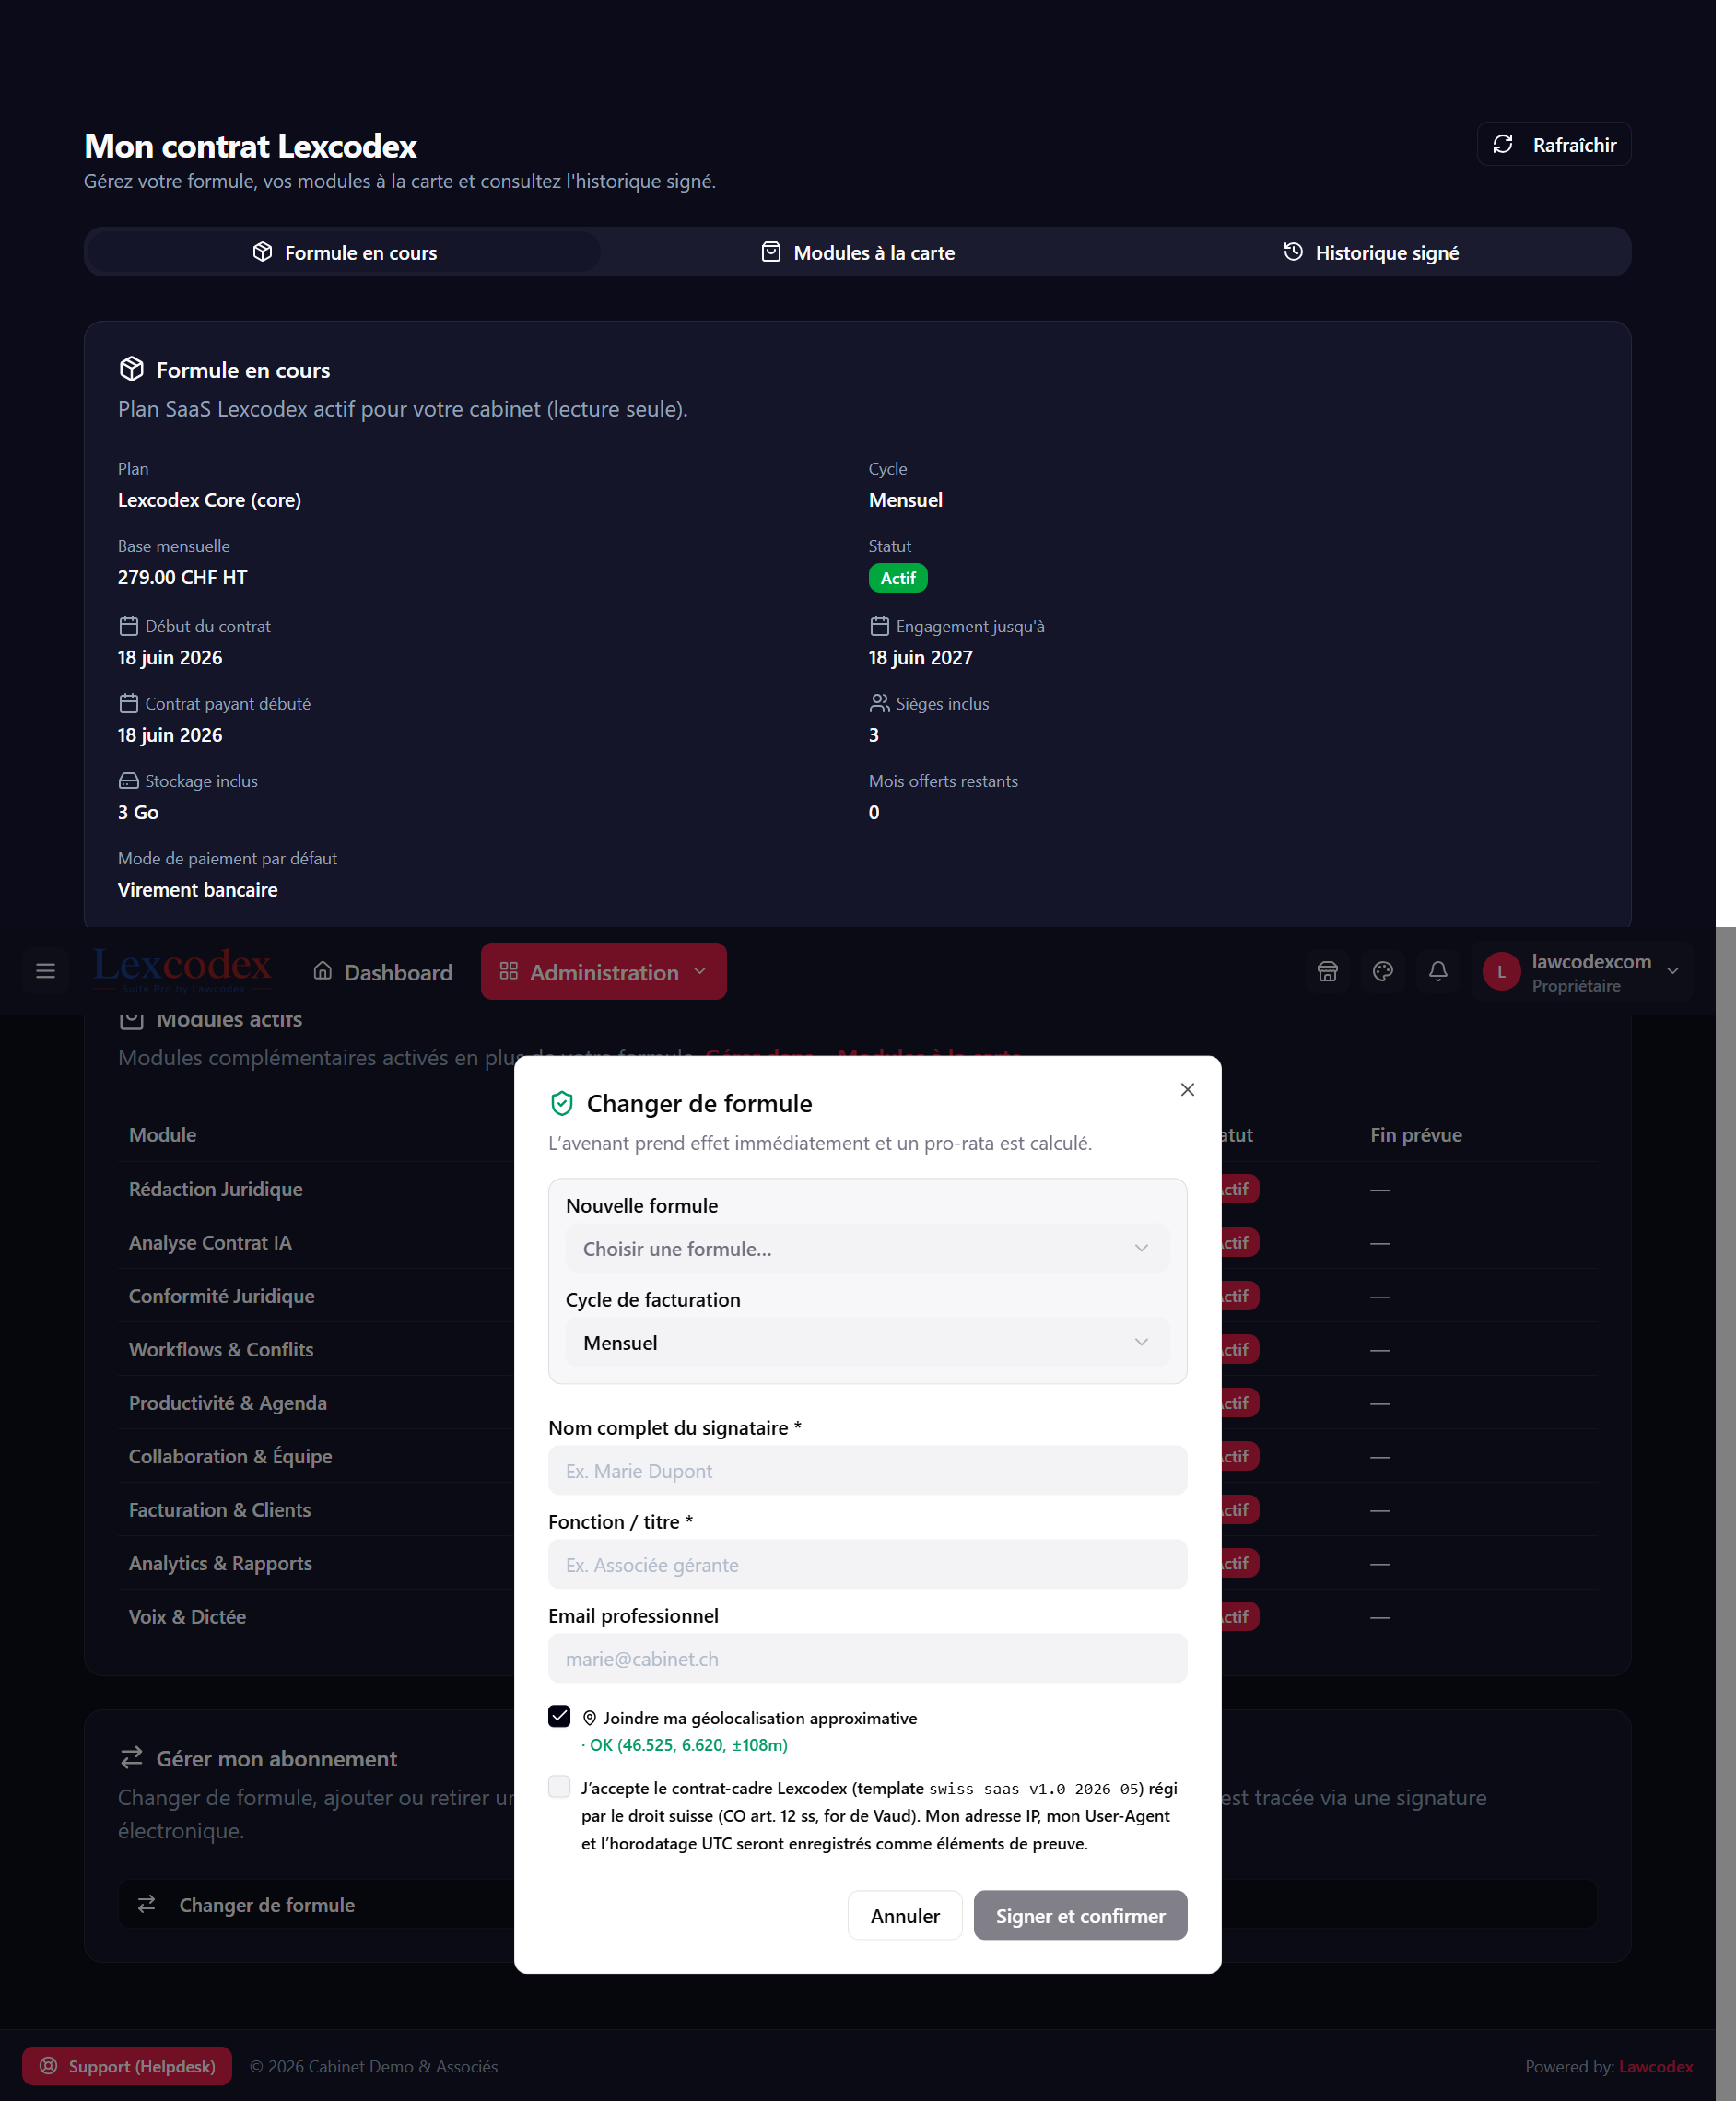Click the Sièges inclus users icon
The height and width of the screenshot is (2101, 1736).
click(x=879, y=703)
